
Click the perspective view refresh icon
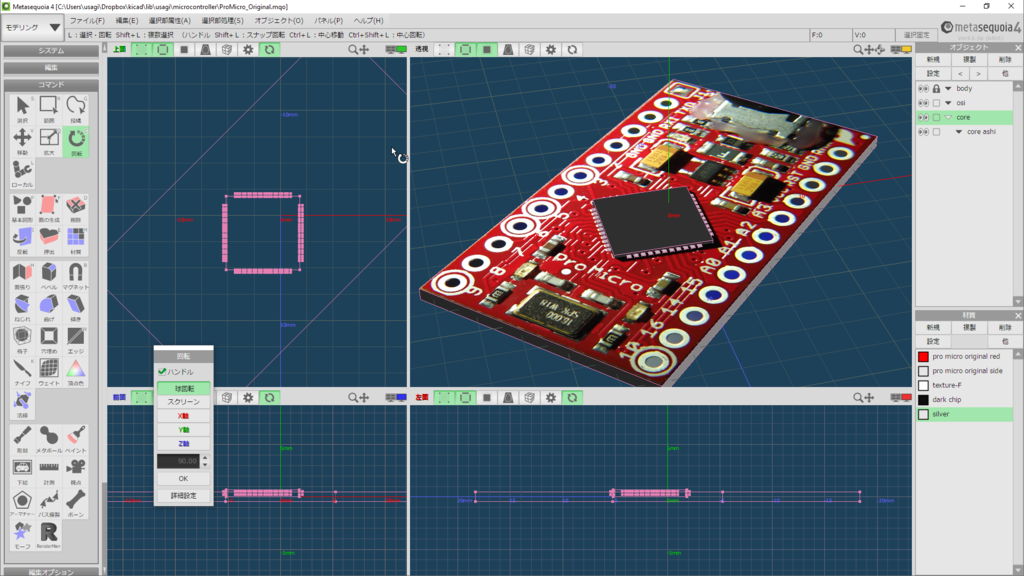pos(572,50)
